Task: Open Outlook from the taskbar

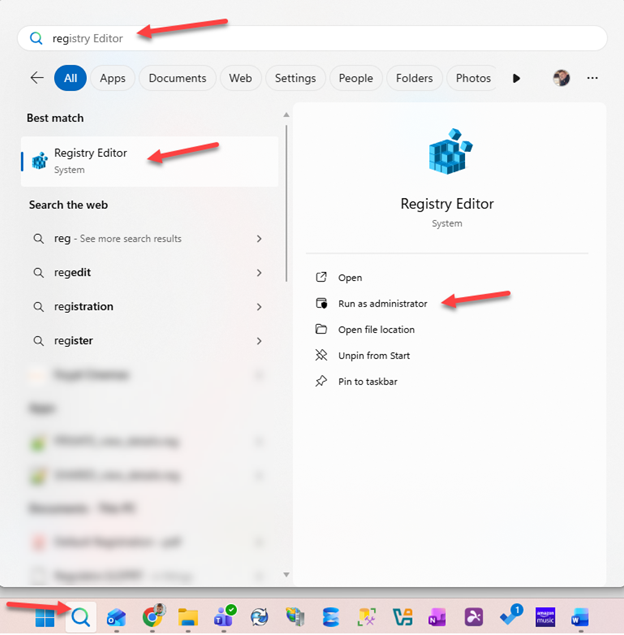Action: (116, 617)
